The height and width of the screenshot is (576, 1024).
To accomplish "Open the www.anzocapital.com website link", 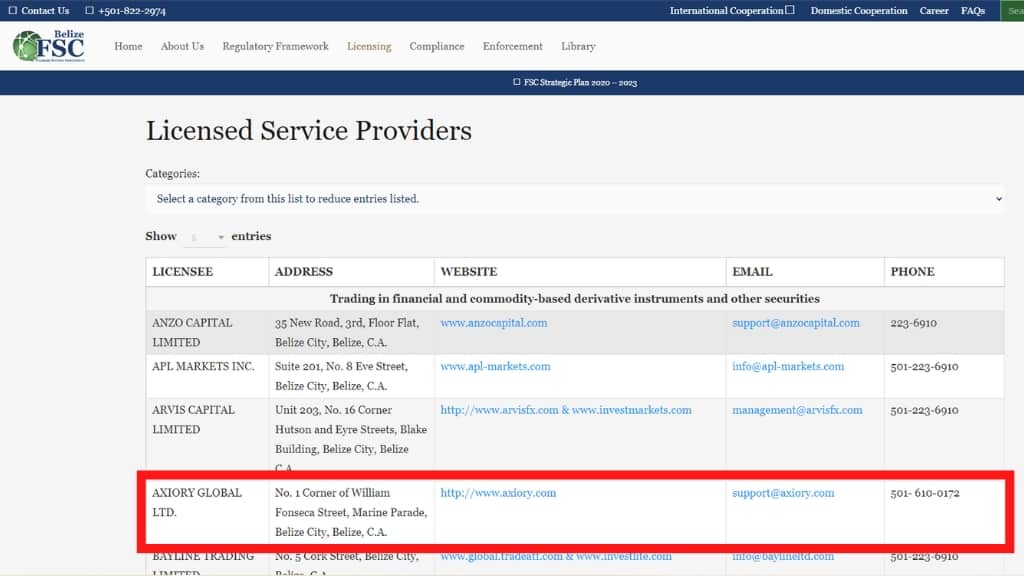I will coord(494,323).
